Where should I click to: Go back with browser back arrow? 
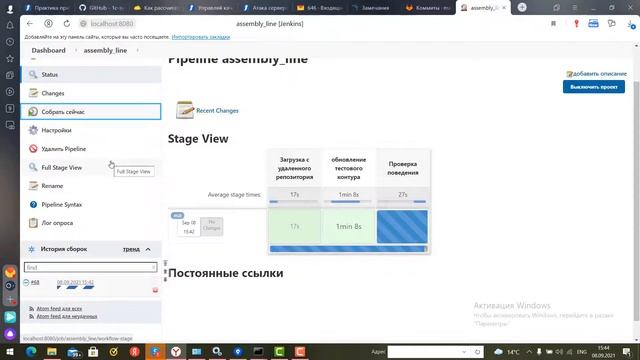[x=30, y=24]
